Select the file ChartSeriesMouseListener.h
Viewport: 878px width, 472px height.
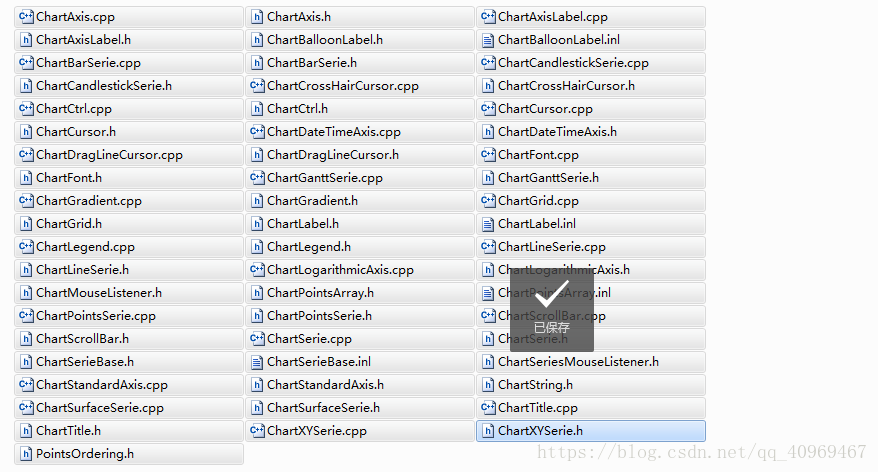(591, 362)
